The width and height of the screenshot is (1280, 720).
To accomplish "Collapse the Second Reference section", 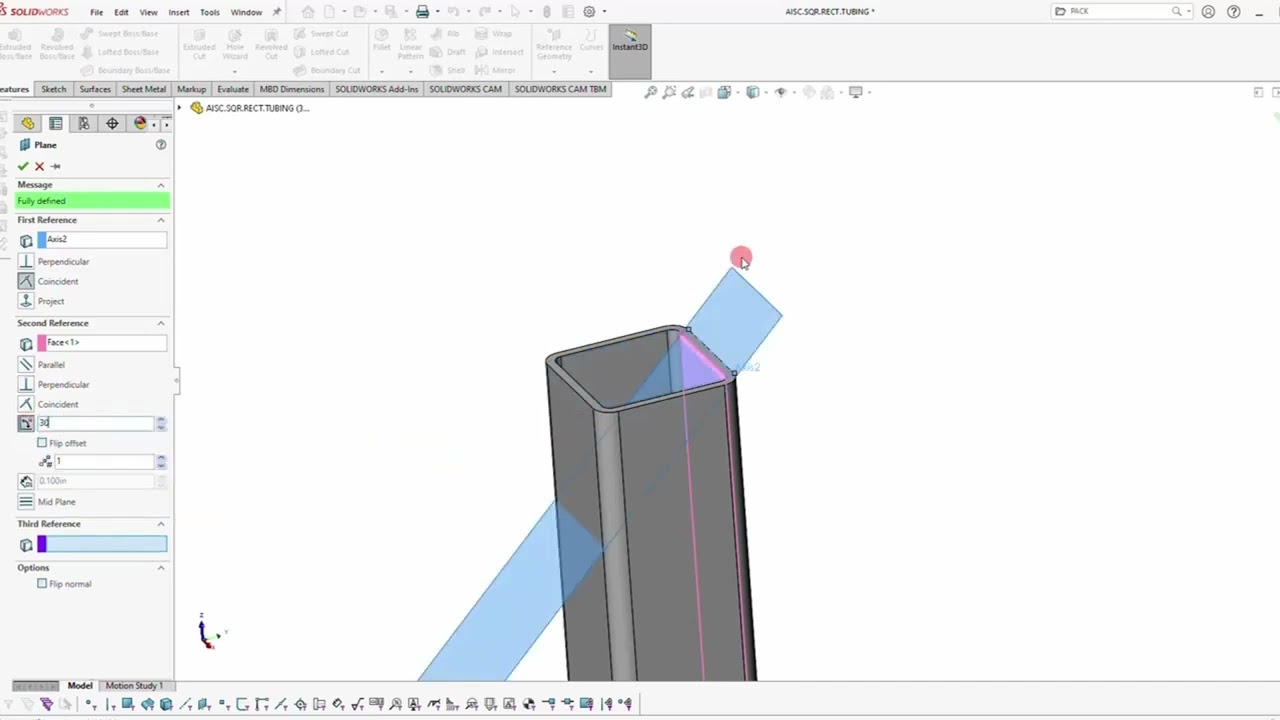I will click(x=161, y=323).
